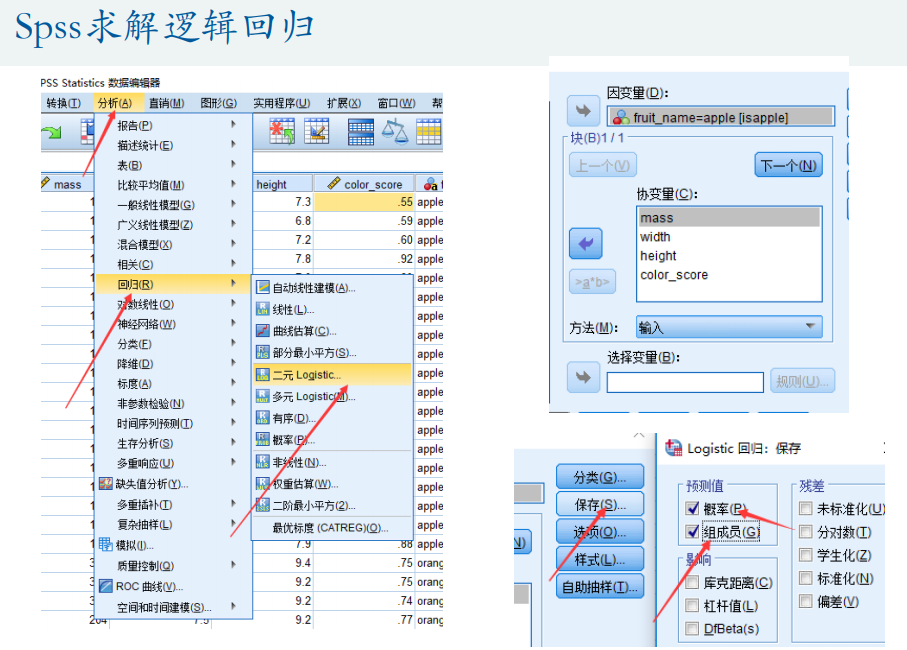Click the Logistic 回归 dialog title icon

pos(673,448)
